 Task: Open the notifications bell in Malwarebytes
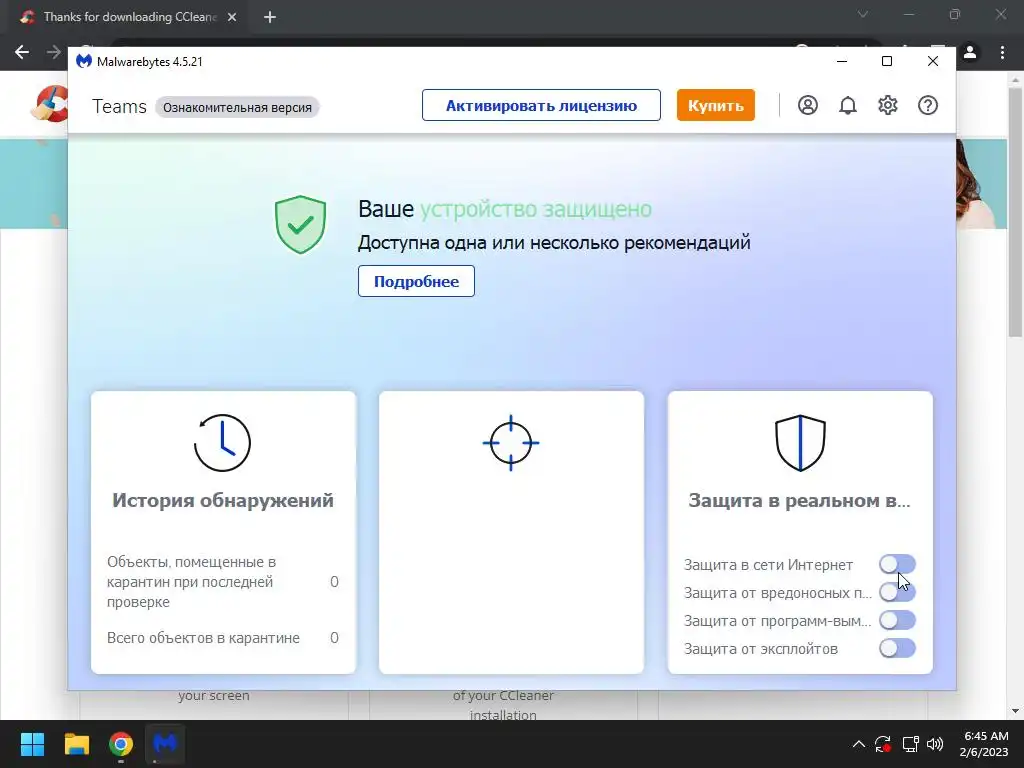click(x=848, y=105)
